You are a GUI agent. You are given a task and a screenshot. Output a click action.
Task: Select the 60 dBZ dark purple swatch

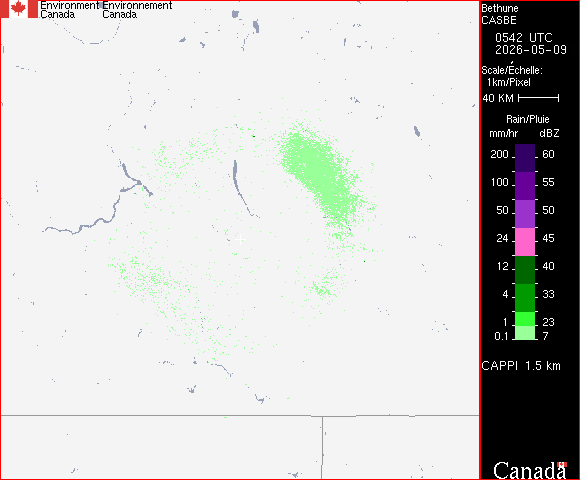pos(525,158)
